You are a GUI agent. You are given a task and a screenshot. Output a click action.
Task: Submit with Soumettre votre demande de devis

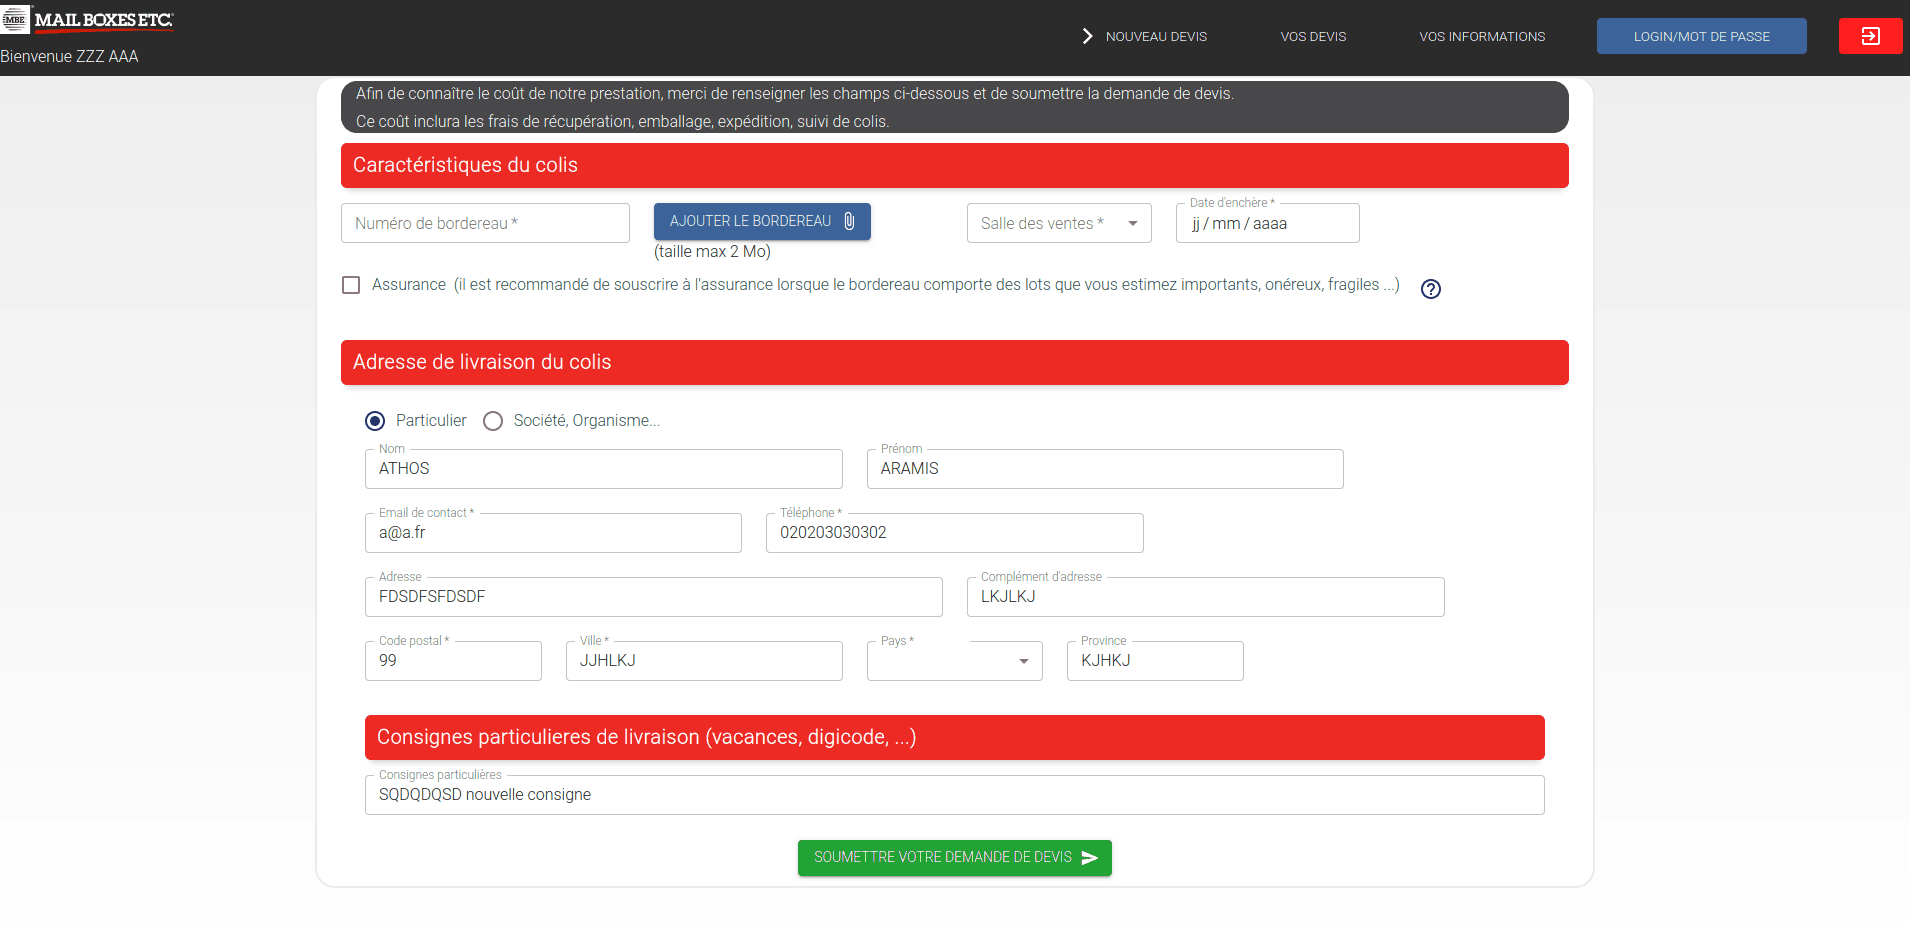(943, 858)
